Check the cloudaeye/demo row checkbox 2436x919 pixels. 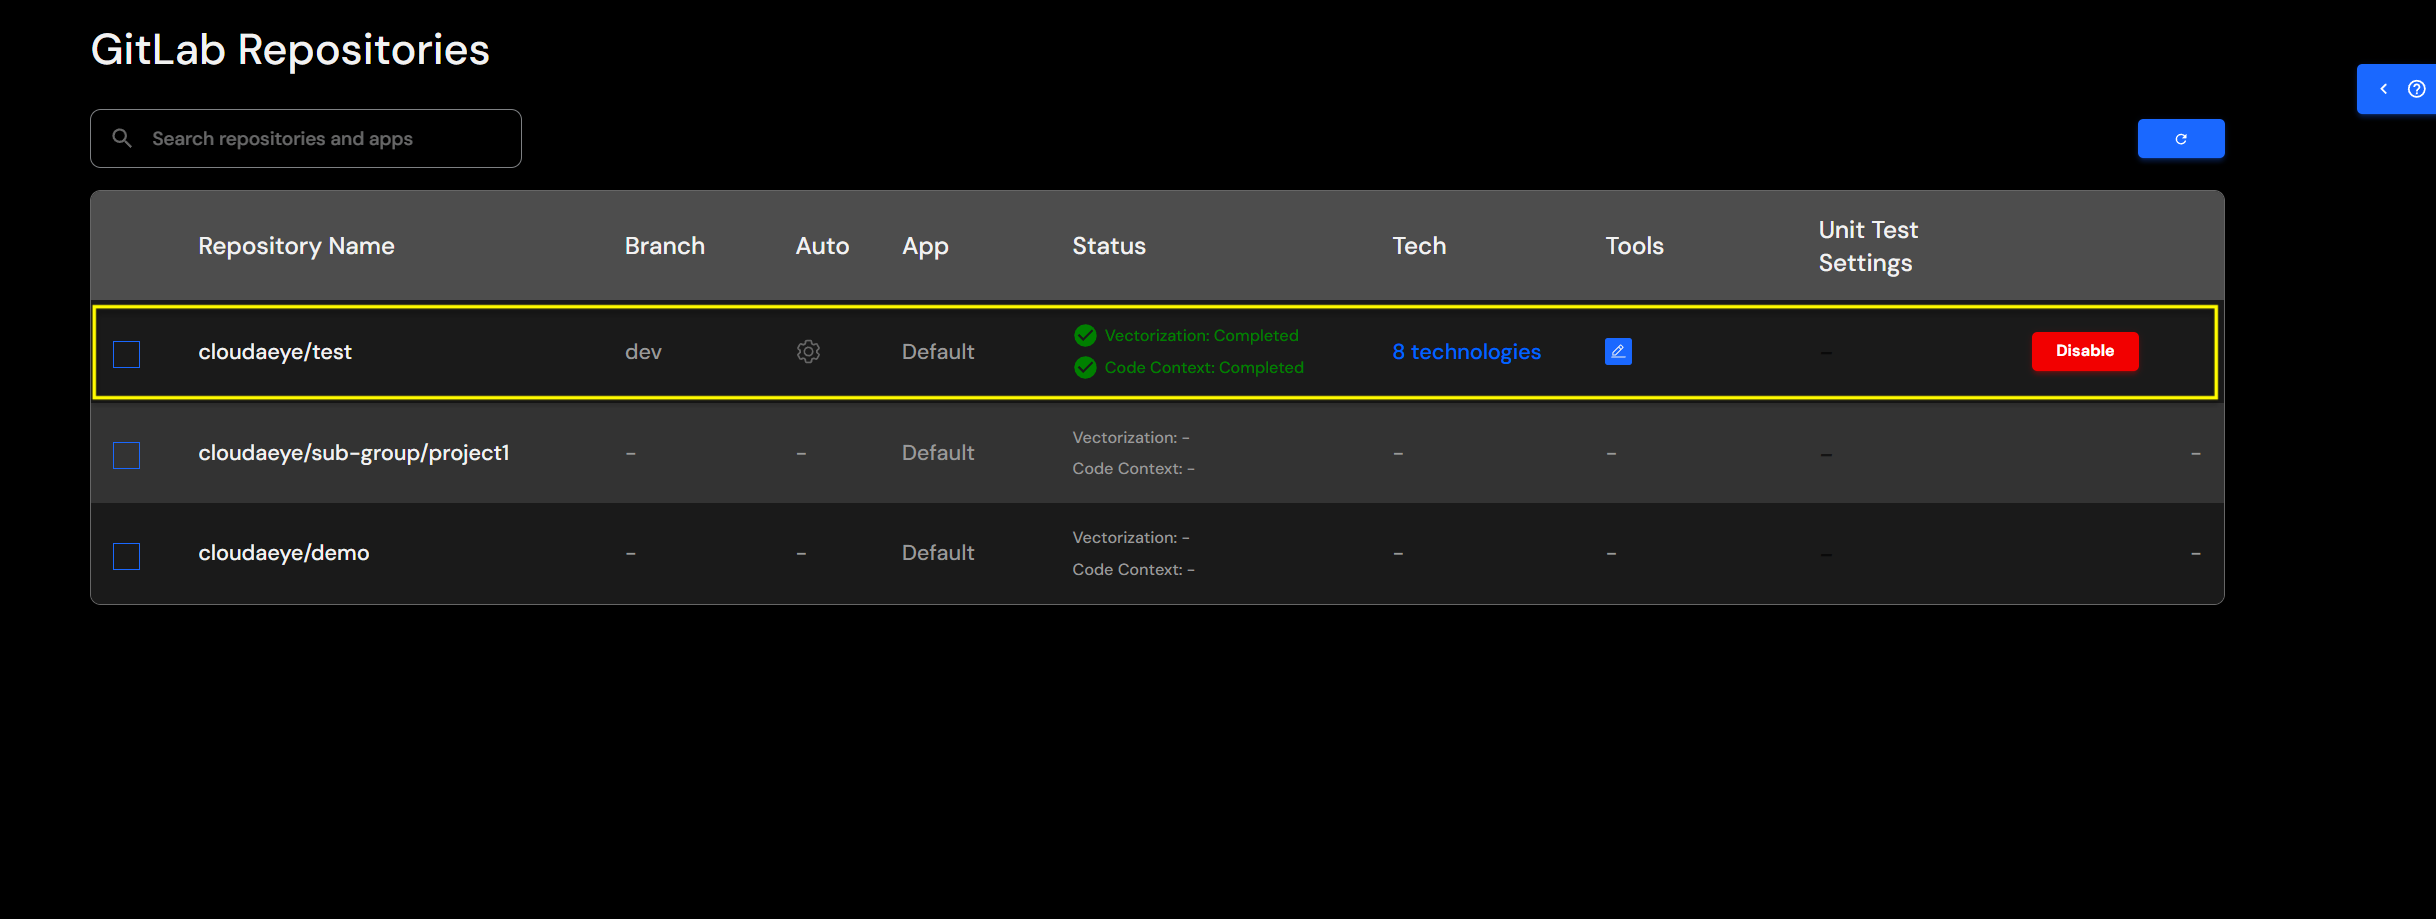(x=126, y=556)
